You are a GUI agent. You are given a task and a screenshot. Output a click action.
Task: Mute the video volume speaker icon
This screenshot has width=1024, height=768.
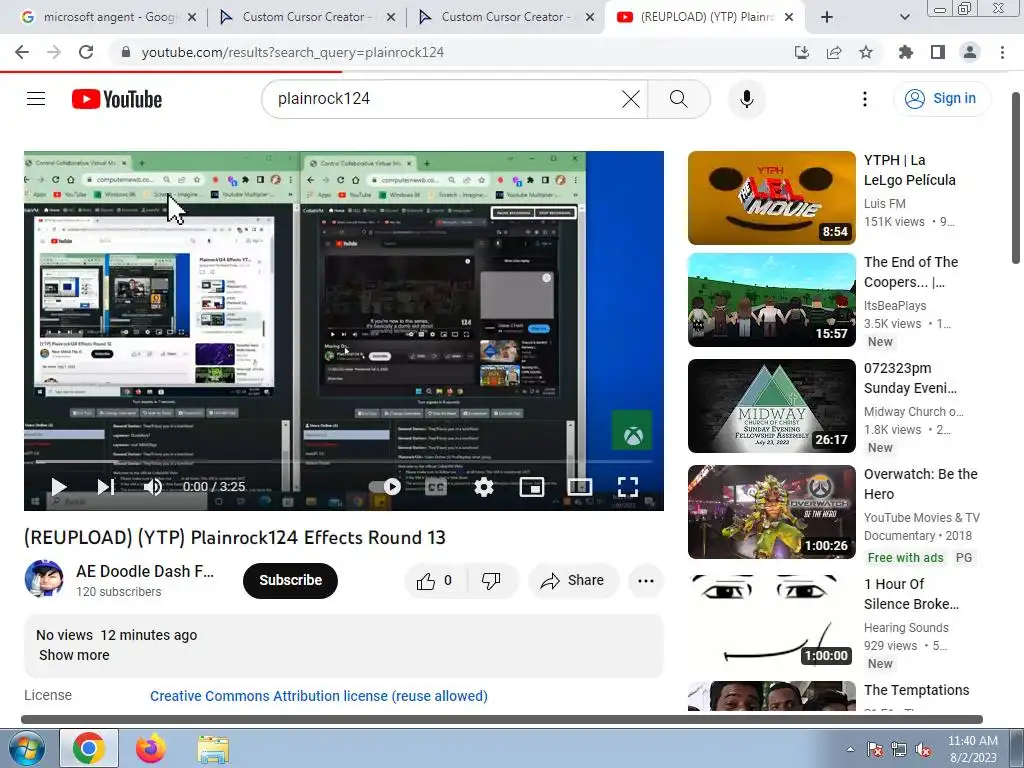tap(152, 487)
